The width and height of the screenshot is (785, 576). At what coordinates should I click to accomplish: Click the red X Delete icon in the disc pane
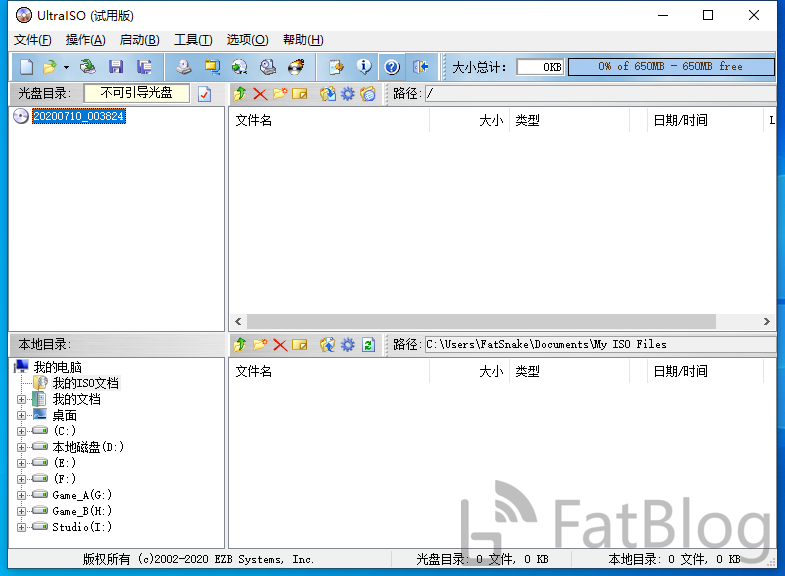click(x=260, y=94)
